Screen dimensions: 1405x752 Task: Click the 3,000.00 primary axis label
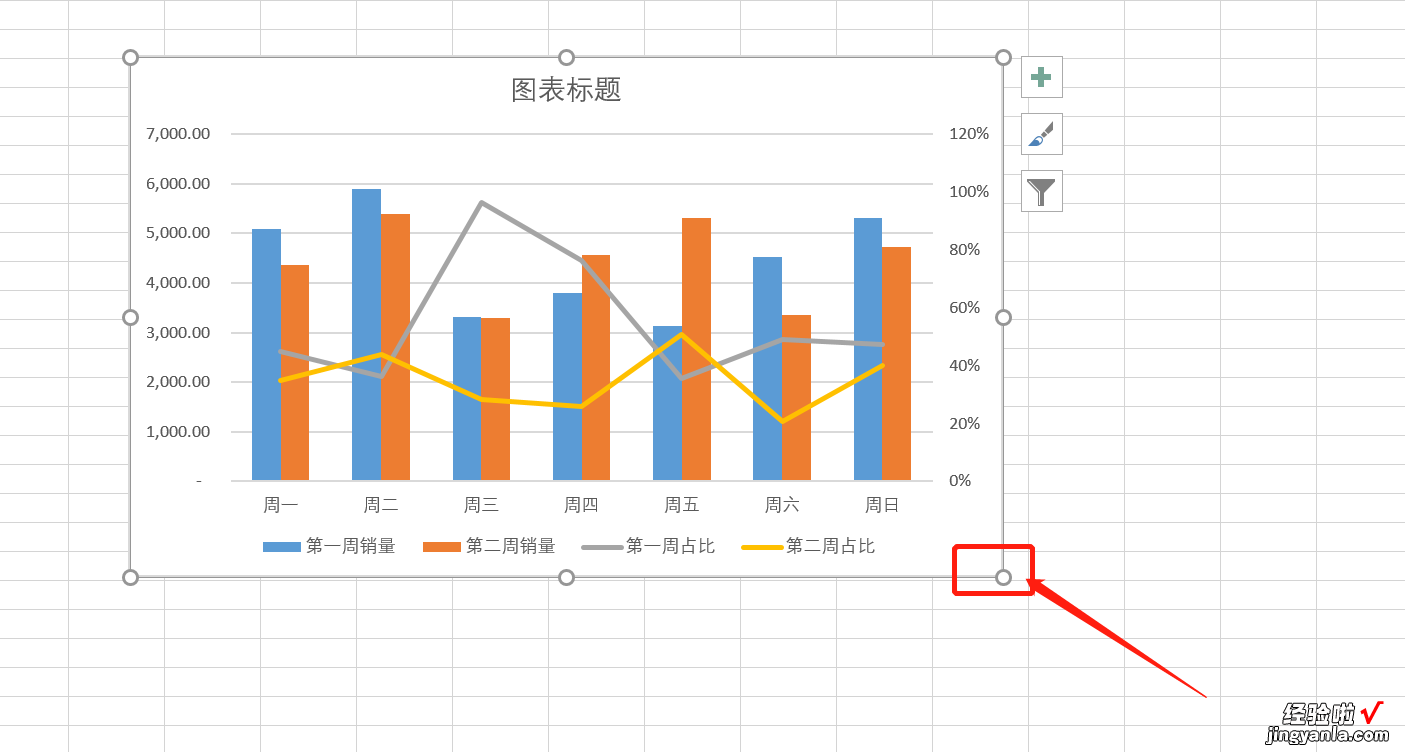[178, 332]
